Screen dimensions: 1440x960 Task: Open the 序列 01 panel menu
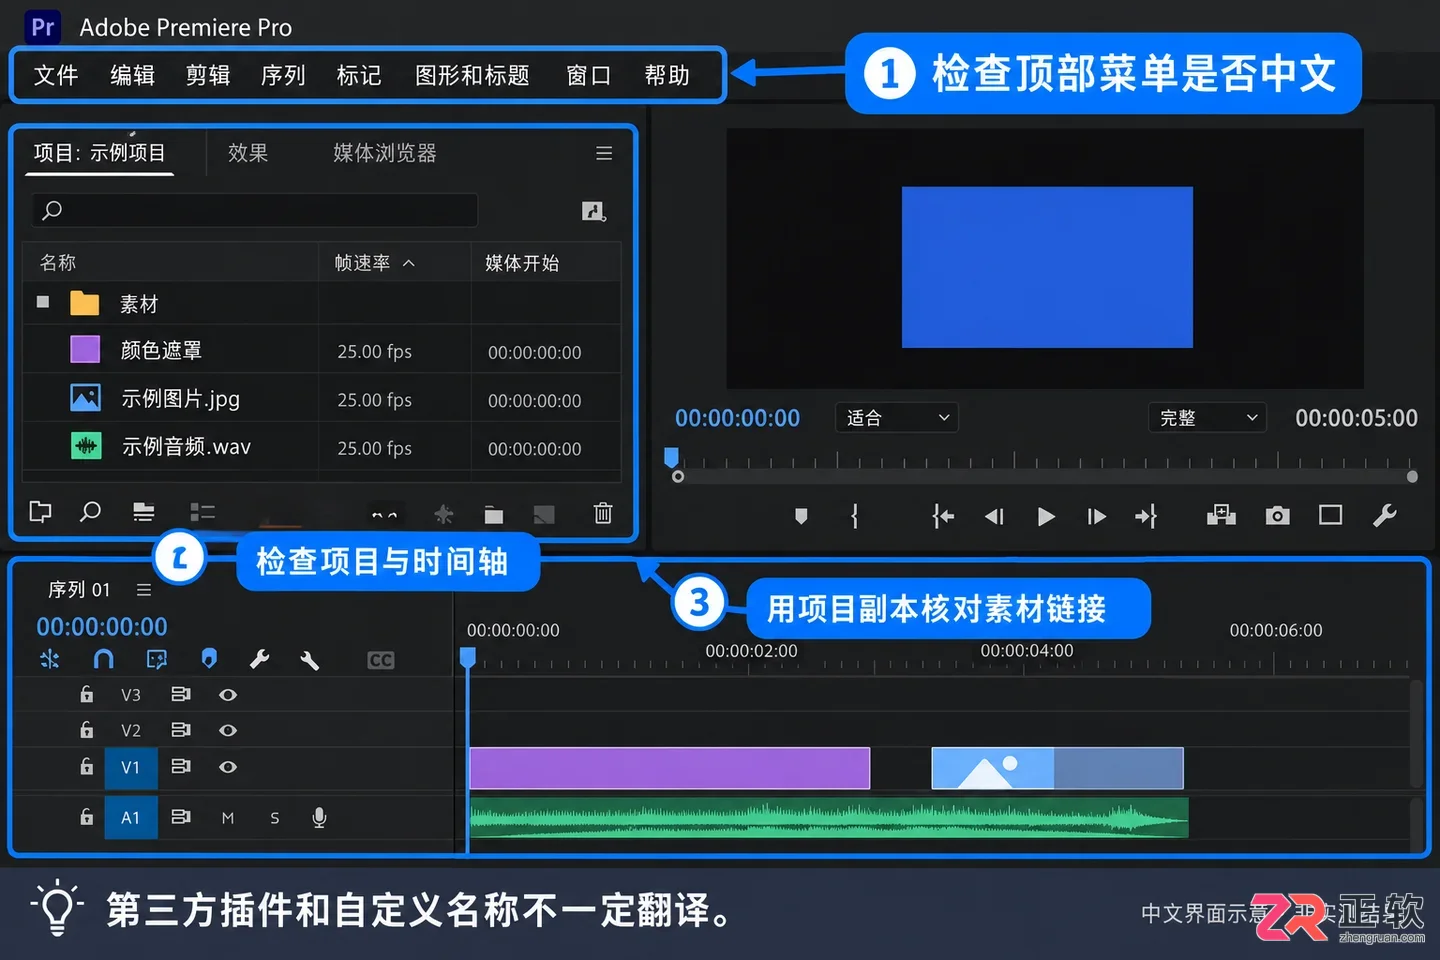(144, 590)
